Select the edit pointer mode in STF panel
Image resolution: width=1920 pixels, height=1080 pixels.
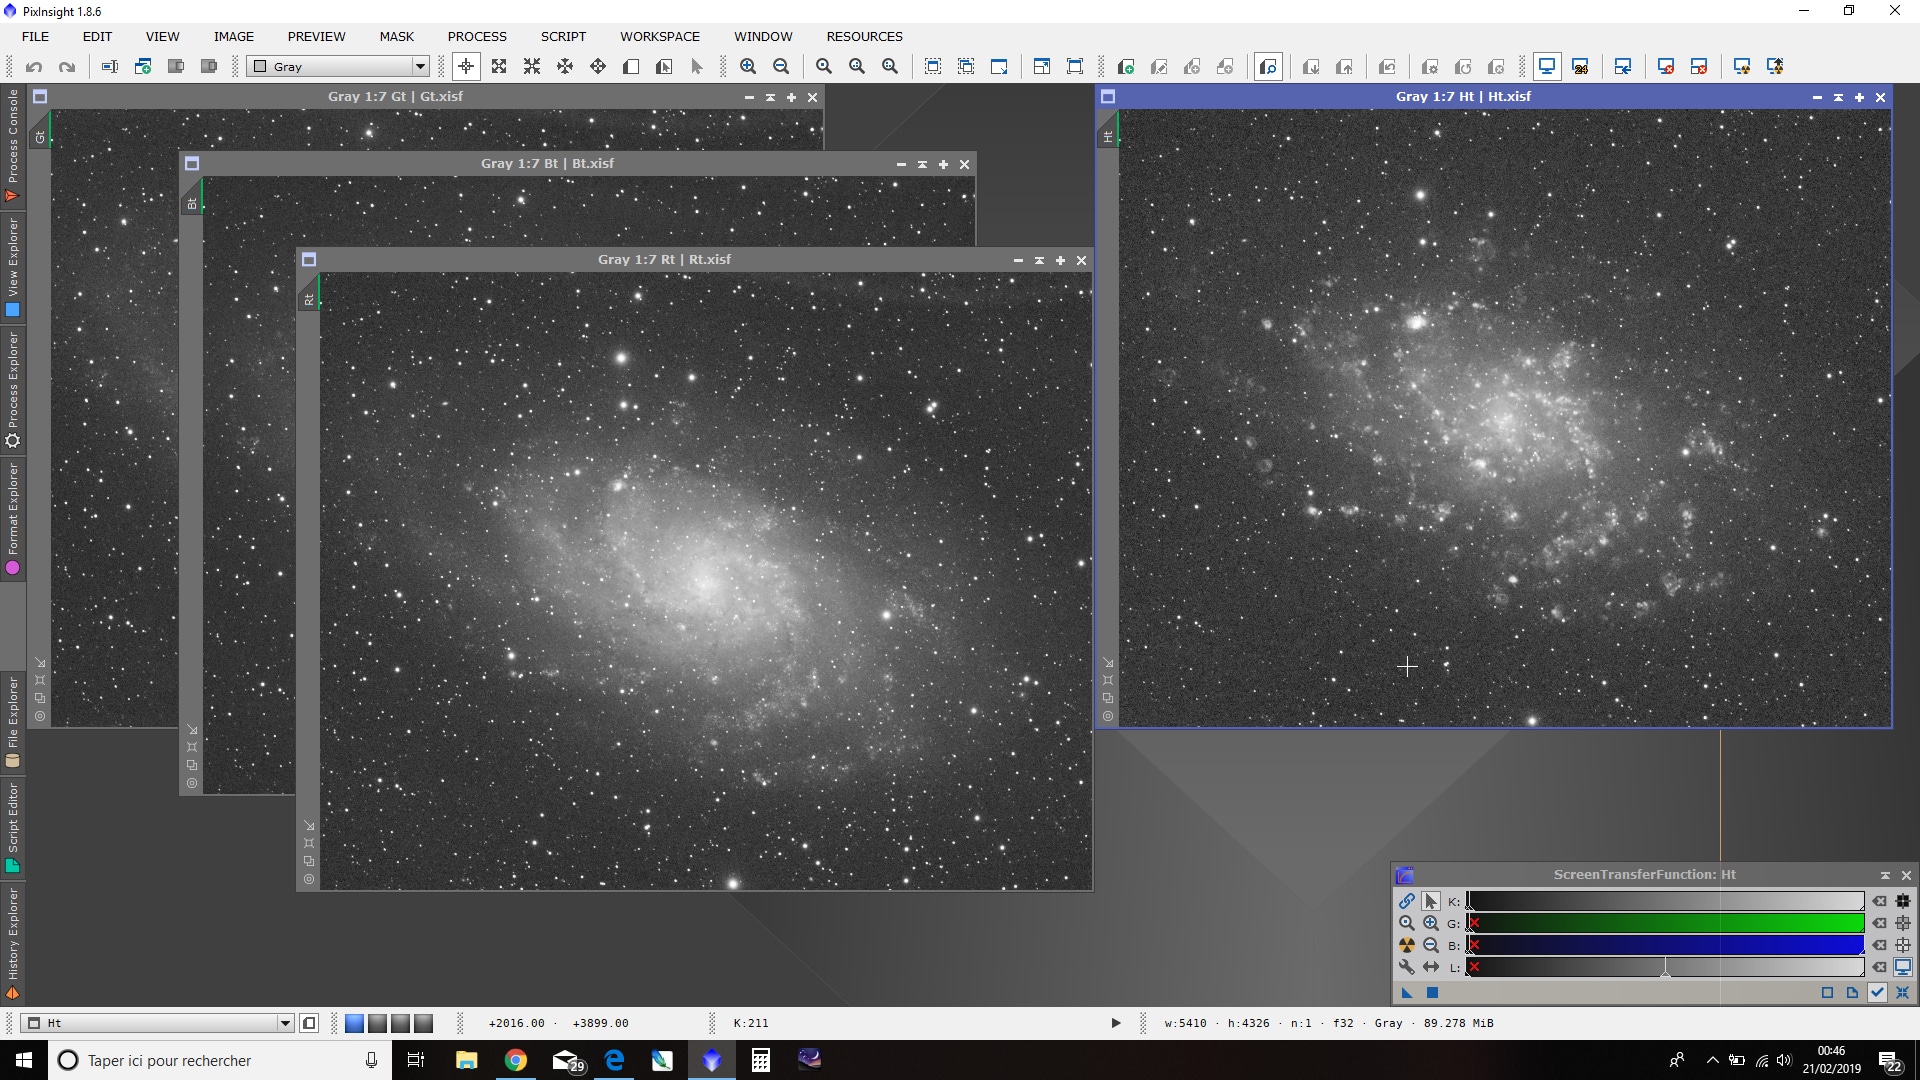point(1431,901)
